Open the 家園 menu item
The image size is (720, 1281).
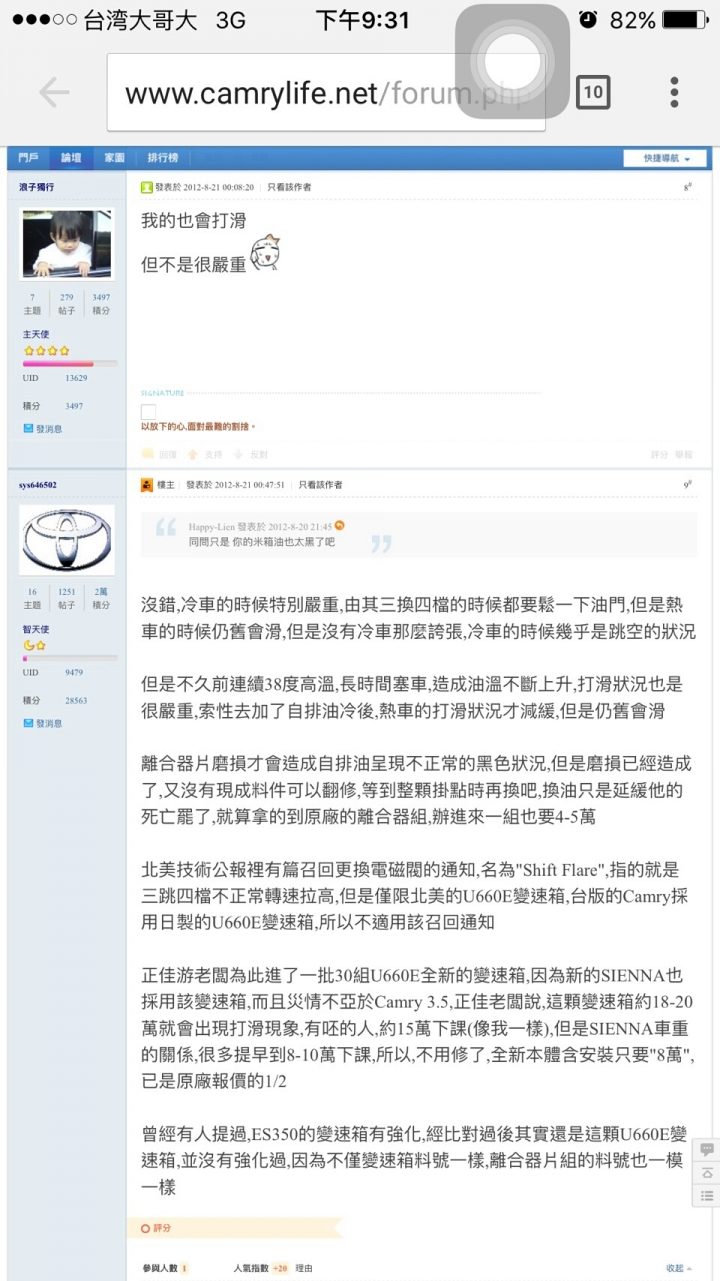115,158
